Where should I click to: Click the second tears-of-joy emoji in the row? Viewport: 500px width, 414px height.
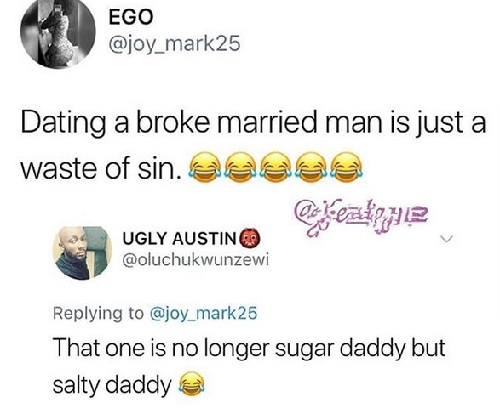[x=241, y=167]
